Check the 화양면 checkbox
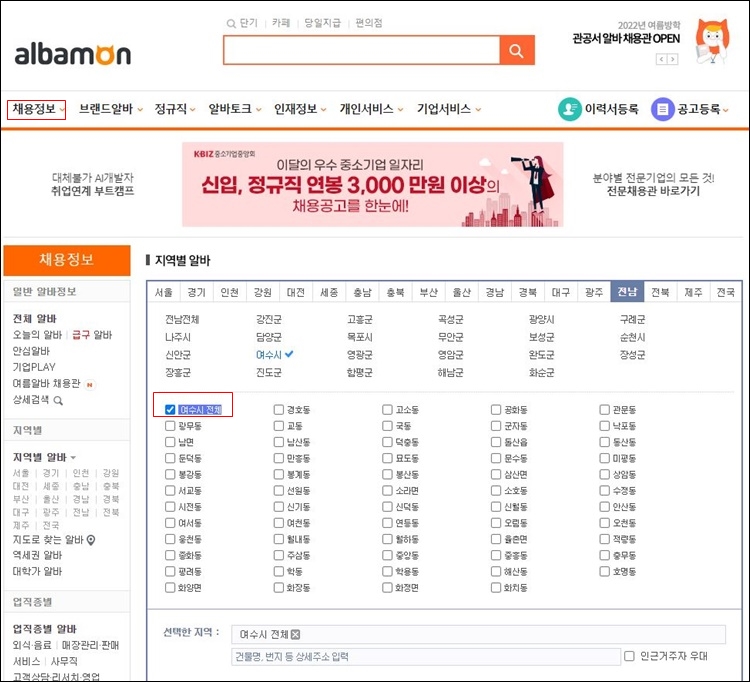Screen dimensions: 750x682 (170, 587)
